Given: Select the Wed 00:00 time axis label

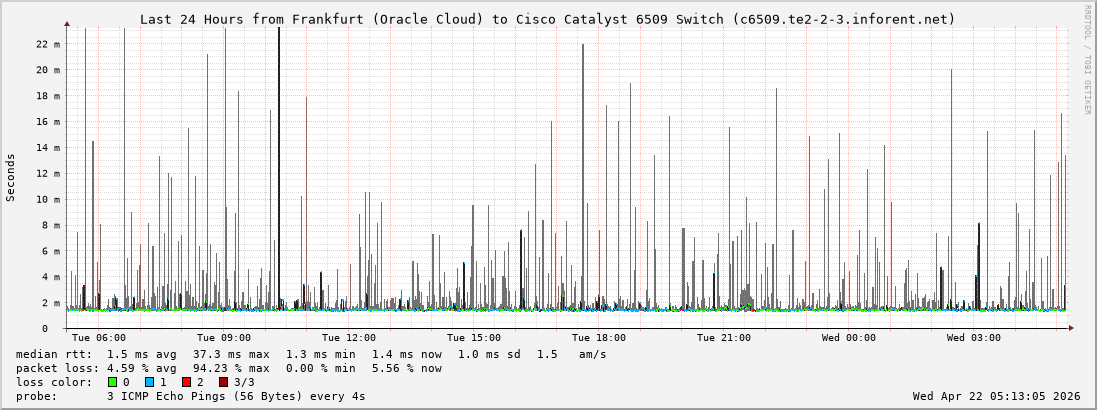Looking at the screenshot, I should click(x=849, y=338).
